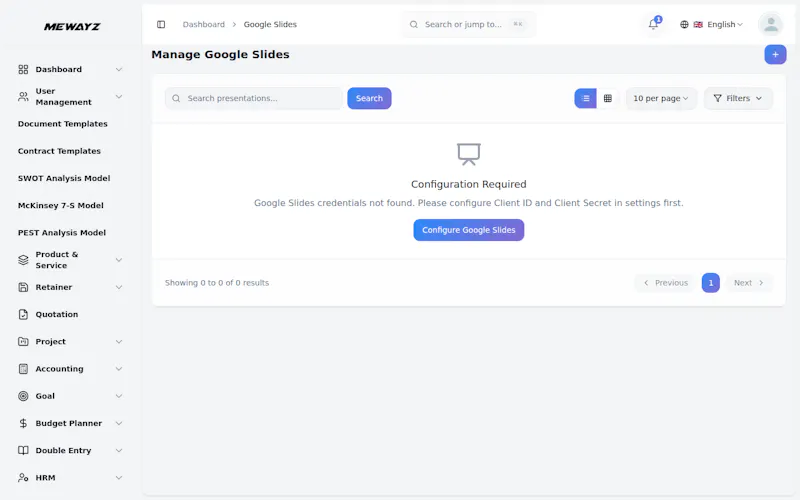The width and height of the screenshot is (800, 500).
Task: Open the notifications bell
Action: point(653,24)
